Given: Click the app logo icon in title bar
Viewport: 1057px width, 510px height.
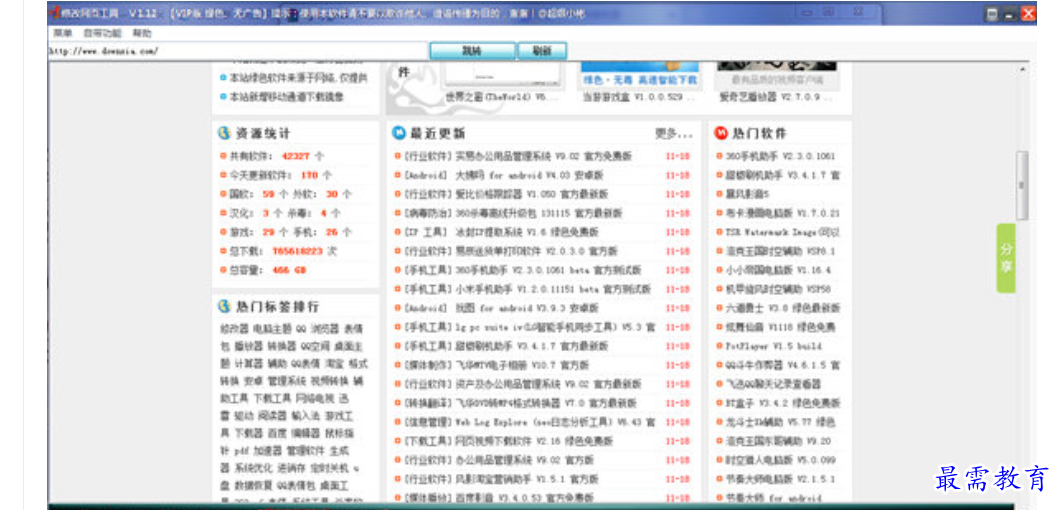Looking at the screenshot, I should point(55,13).
